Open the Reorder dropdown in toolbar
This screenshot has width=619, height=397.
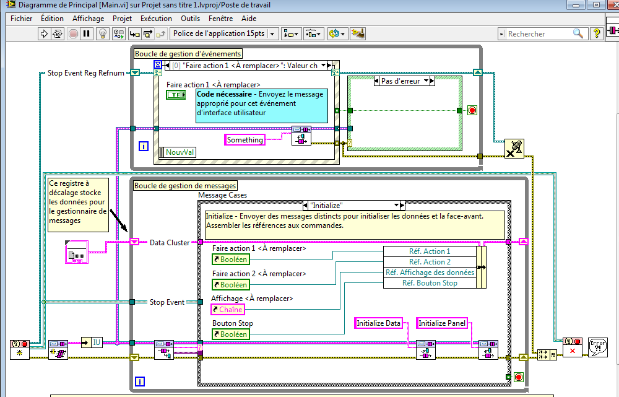point(336,34)
